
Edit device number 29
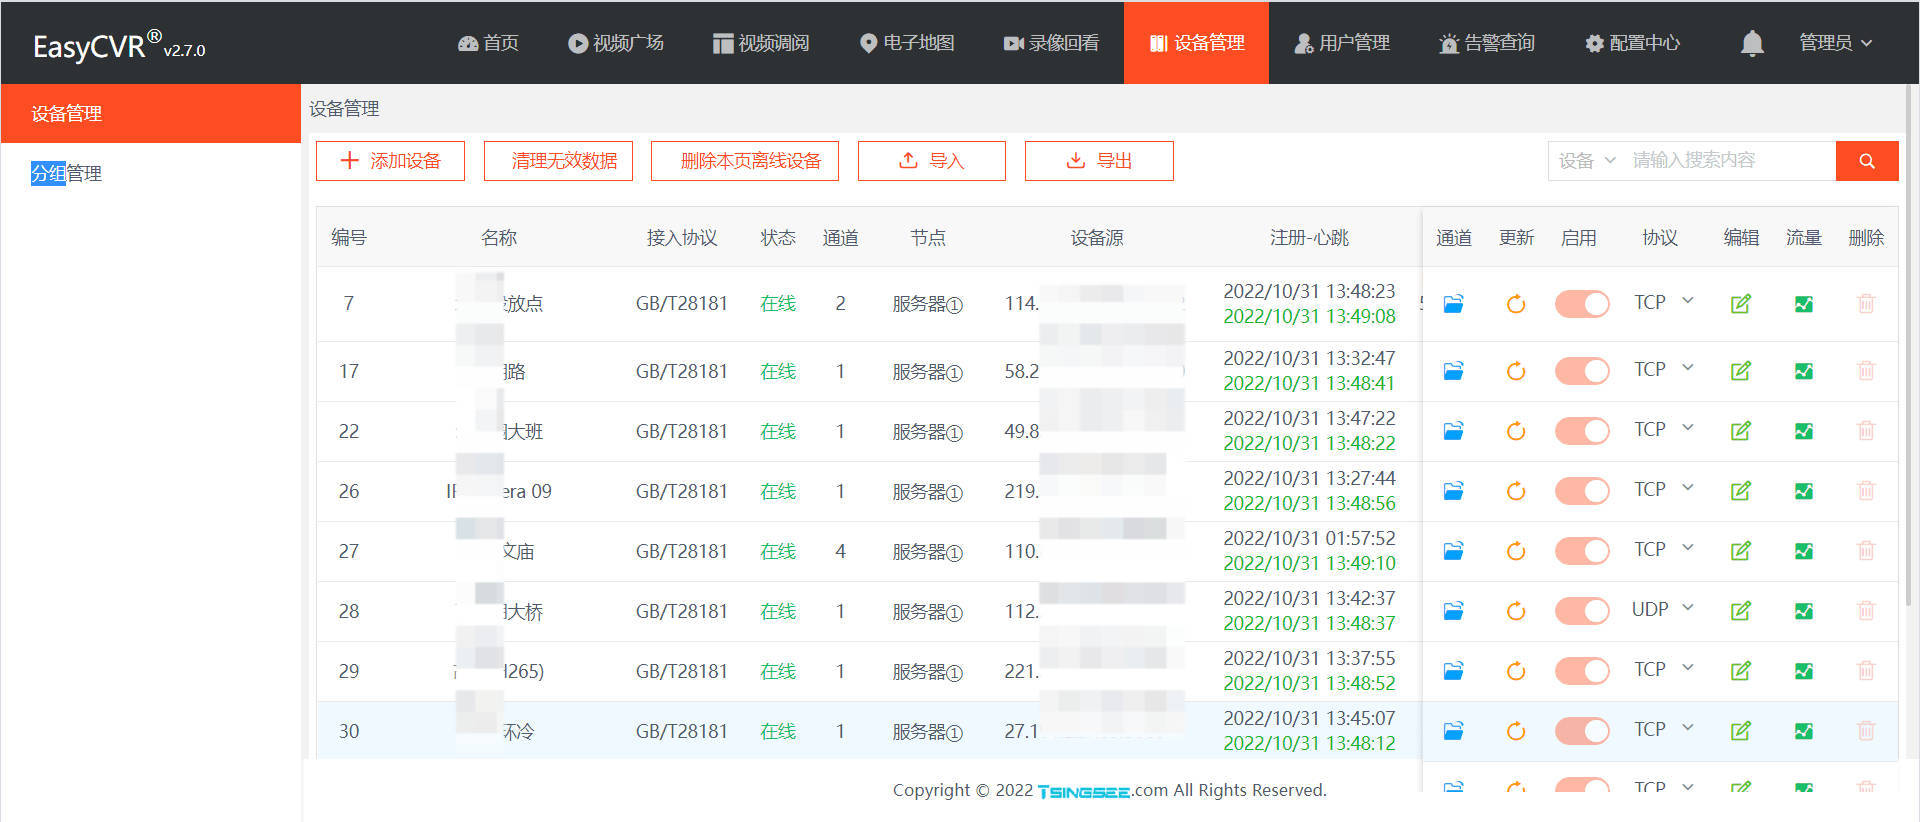[x=1741, y=672]
